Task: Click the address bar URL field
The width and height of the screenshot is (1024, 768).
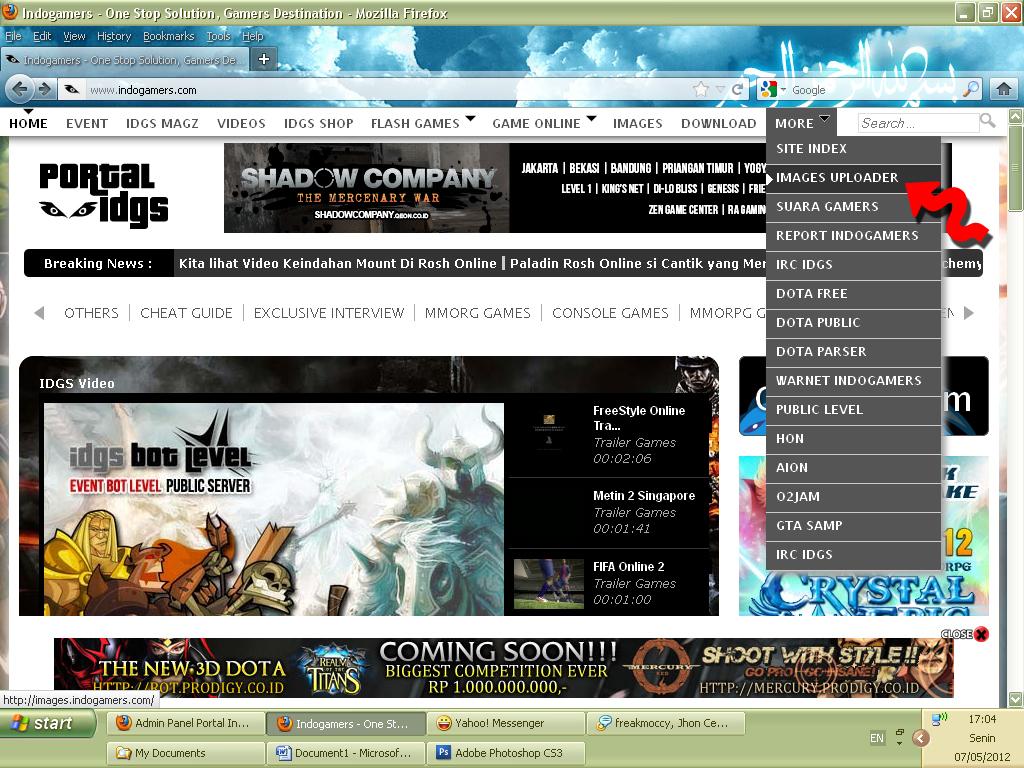Action: pos(389,89)
